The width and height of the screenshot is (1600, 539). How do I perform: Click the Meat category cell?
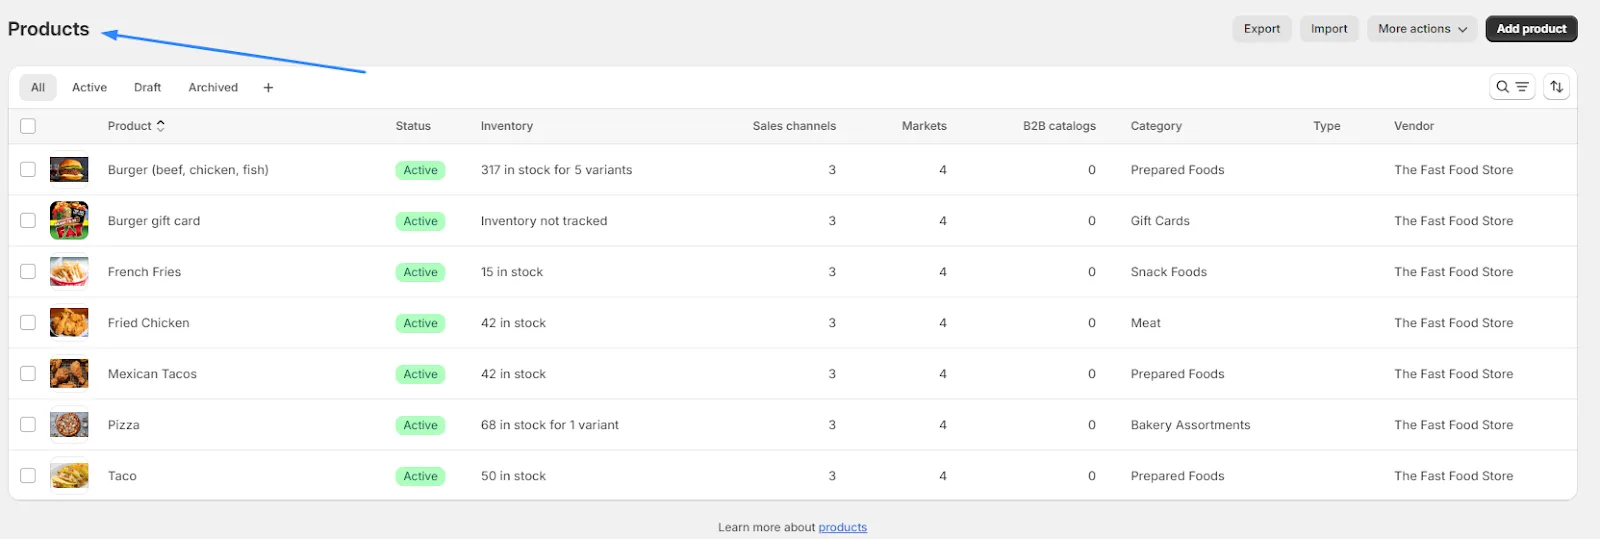pyautogui.click(x=1146, y=323)
